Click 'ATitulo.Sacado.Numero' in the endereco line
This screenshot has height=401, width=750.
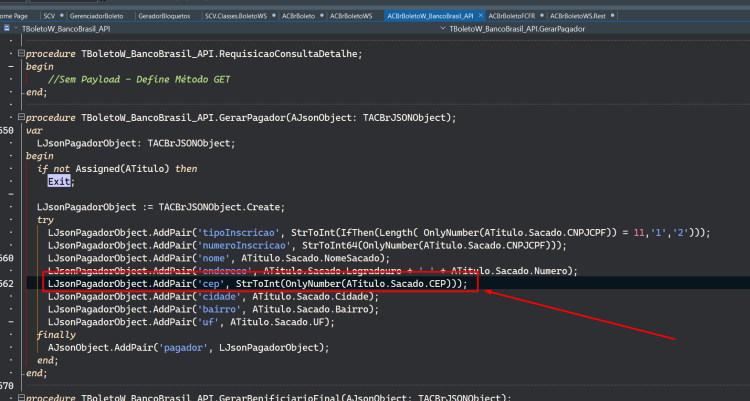tap(511, 271)
